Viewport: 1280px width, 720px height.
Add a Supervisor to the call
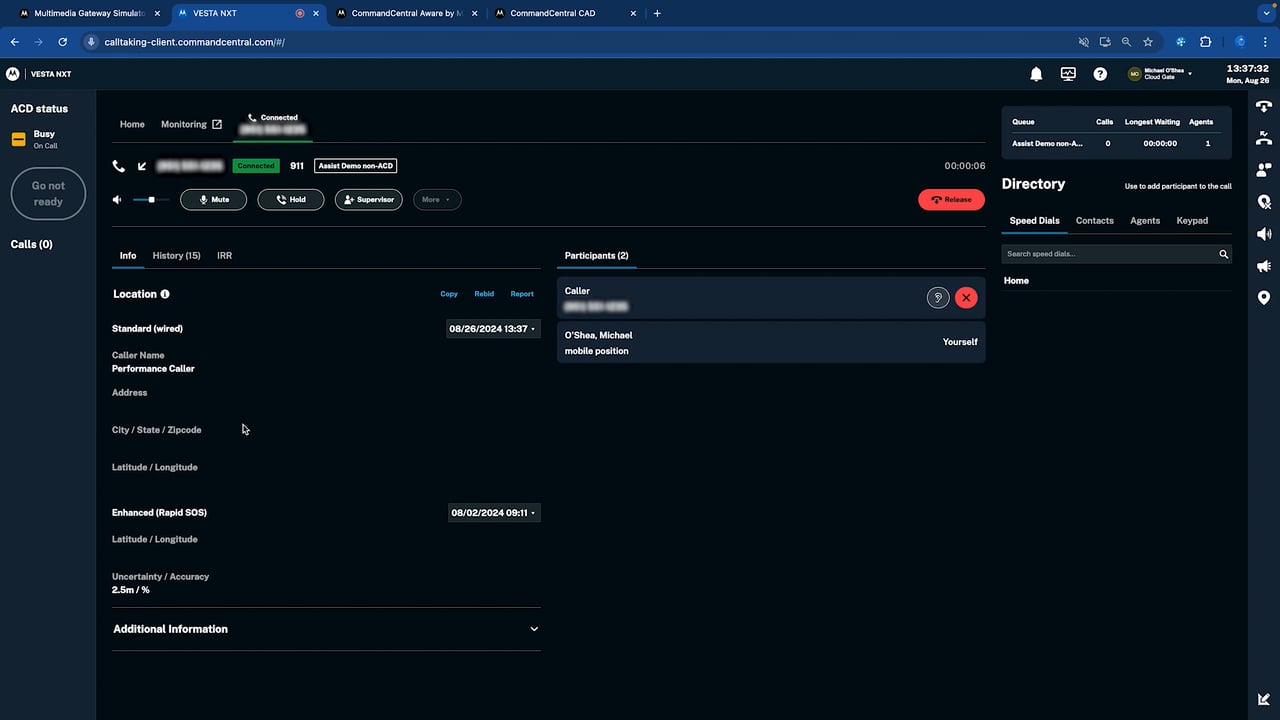(x=368, y=200)
